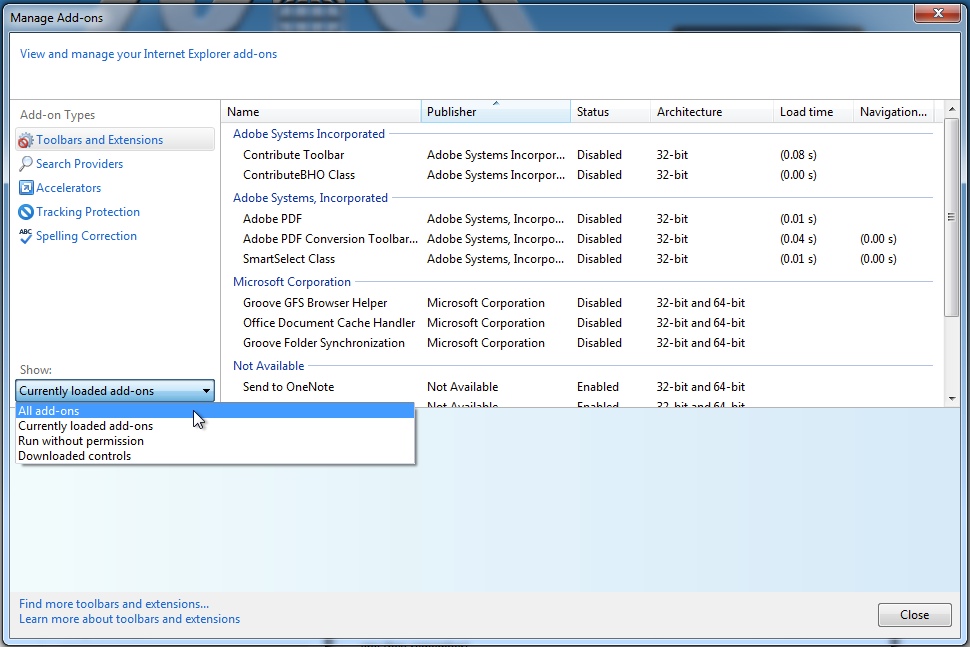Click Disabled status of Contribute Toolbar
The height and width of the screenshot is (647, 970).
point(599,155)
